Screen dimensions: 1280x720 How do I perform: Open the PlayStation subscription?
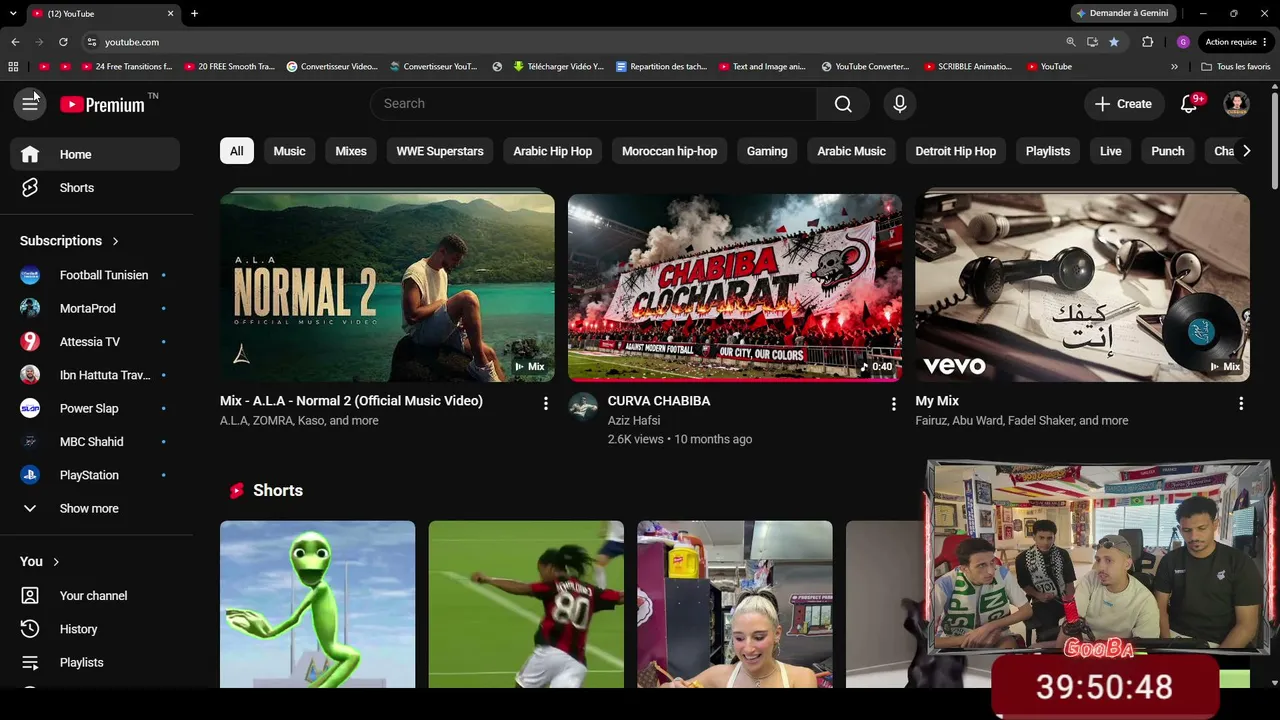[95, 475]
